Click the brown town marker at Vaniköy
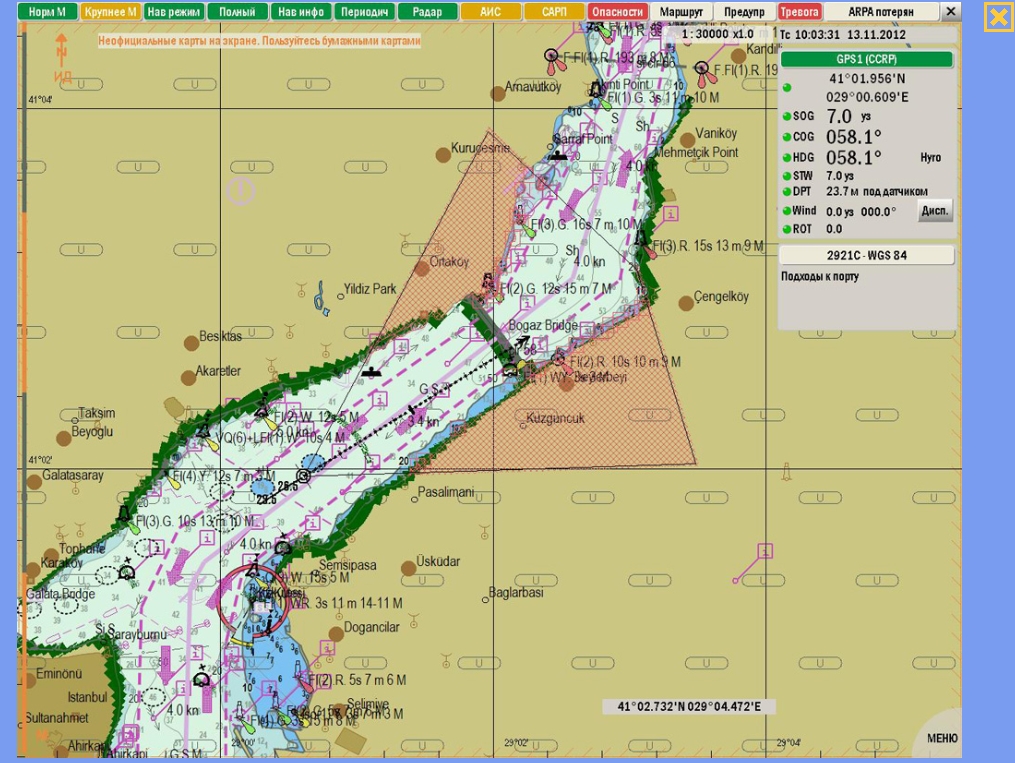This screenshot has width=1015, height=763. [x=687, y=140]
